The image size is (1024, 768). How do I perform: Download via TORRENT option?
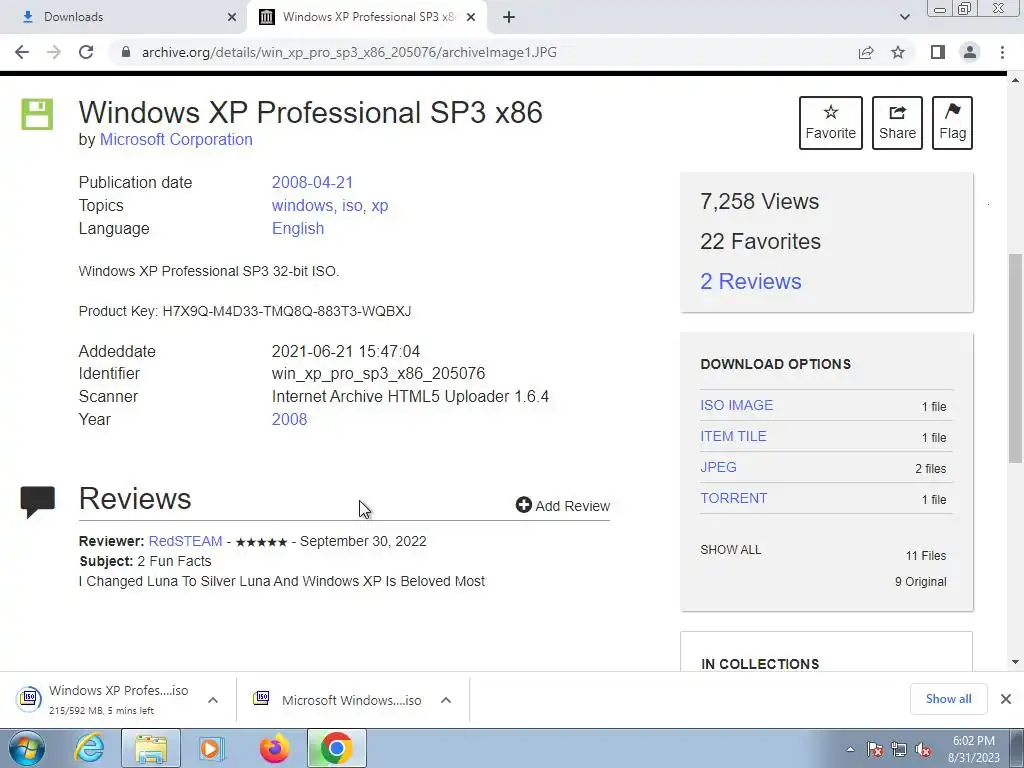click(x=733, y=498)
